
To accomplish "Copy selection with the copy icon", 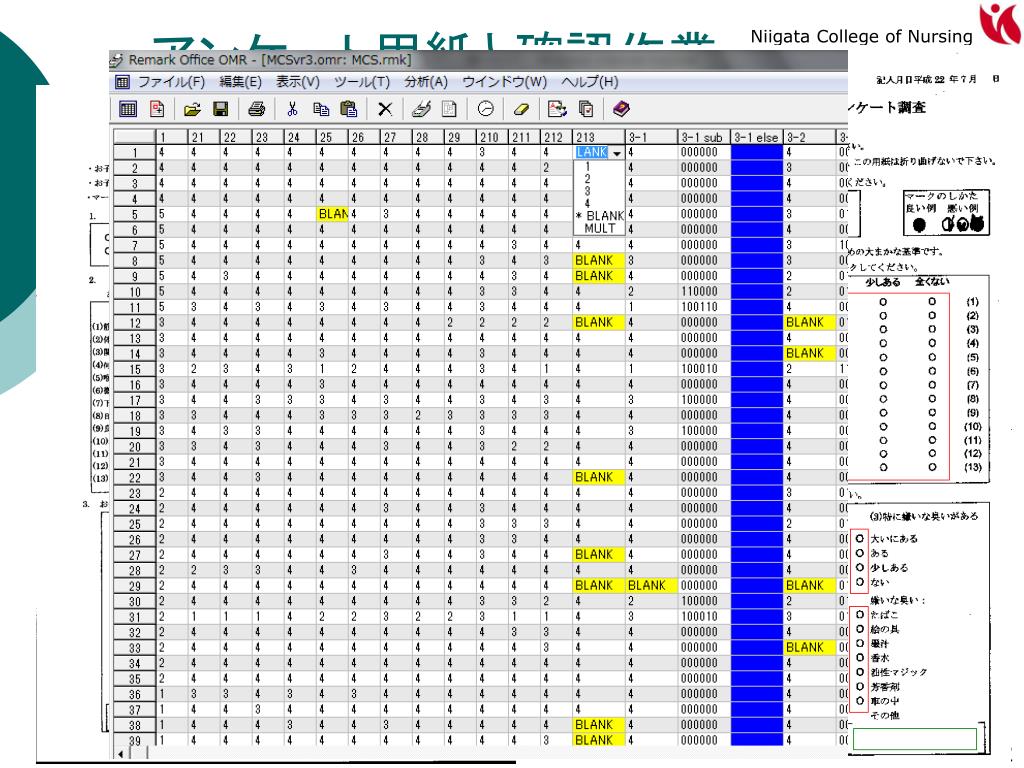I will tap(321, 109).
